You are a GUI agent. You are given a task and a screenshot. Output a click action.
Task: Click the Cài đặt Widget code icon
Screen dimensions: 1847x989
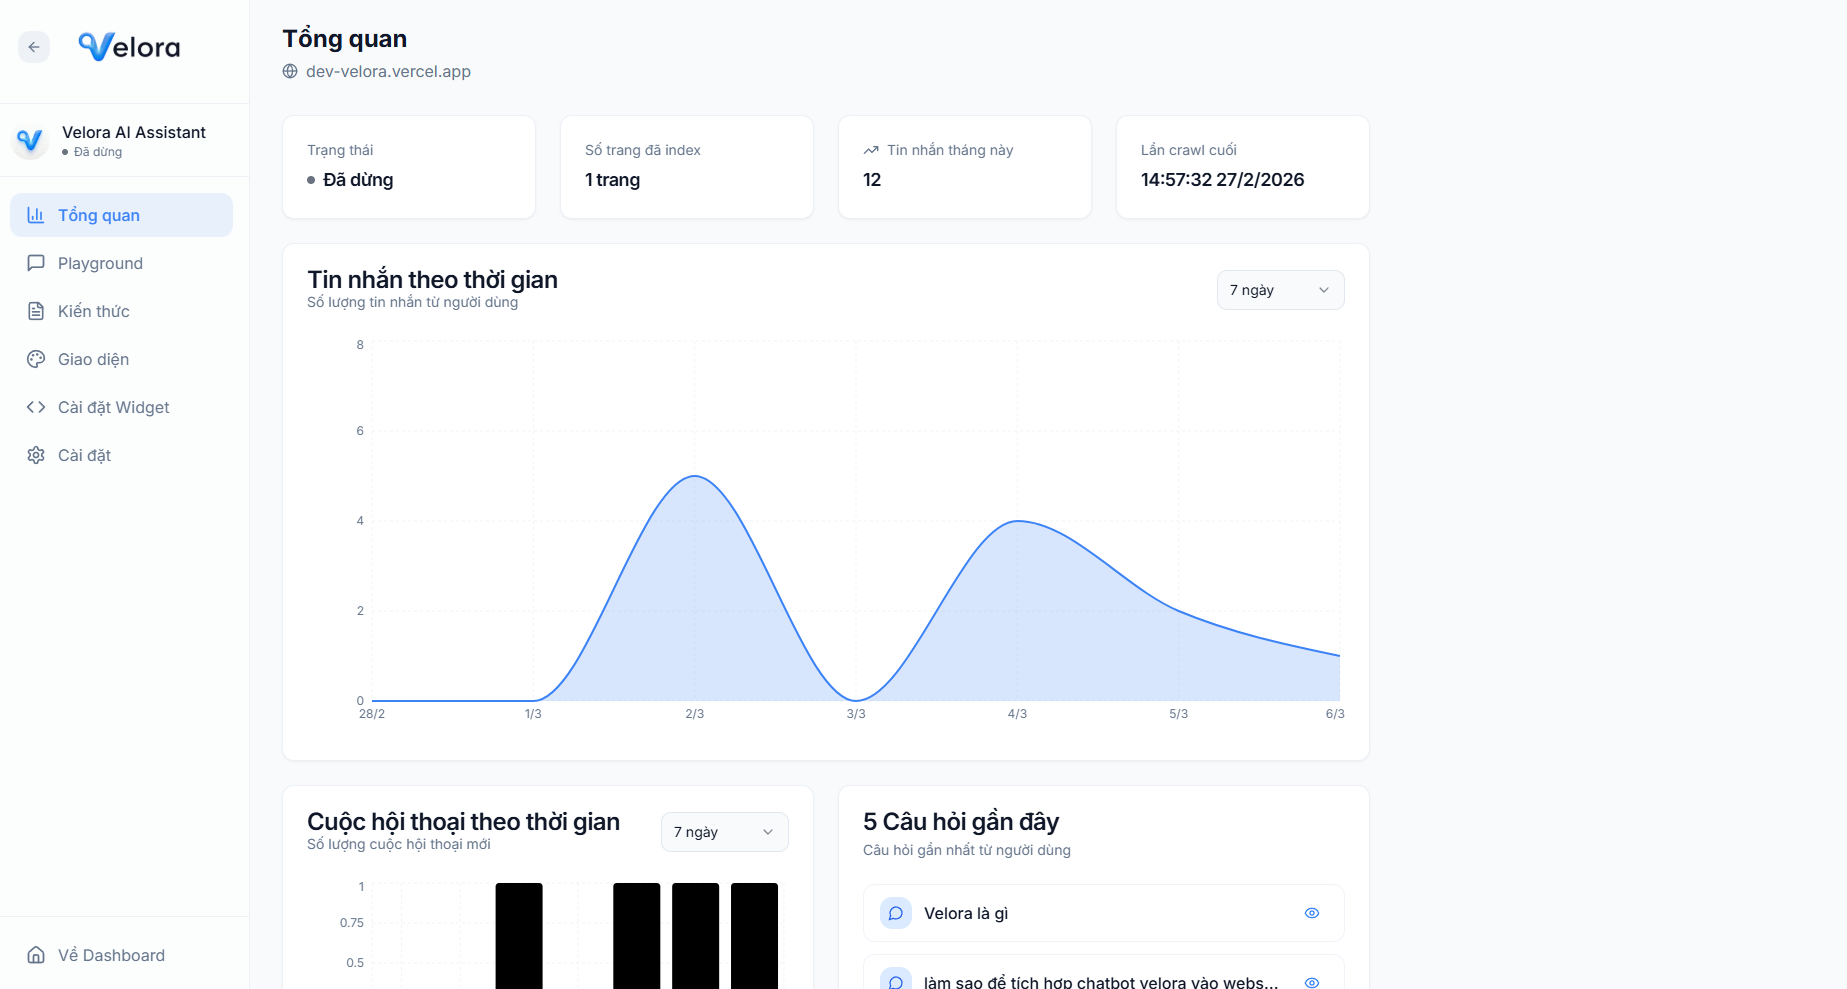point(36,407)
